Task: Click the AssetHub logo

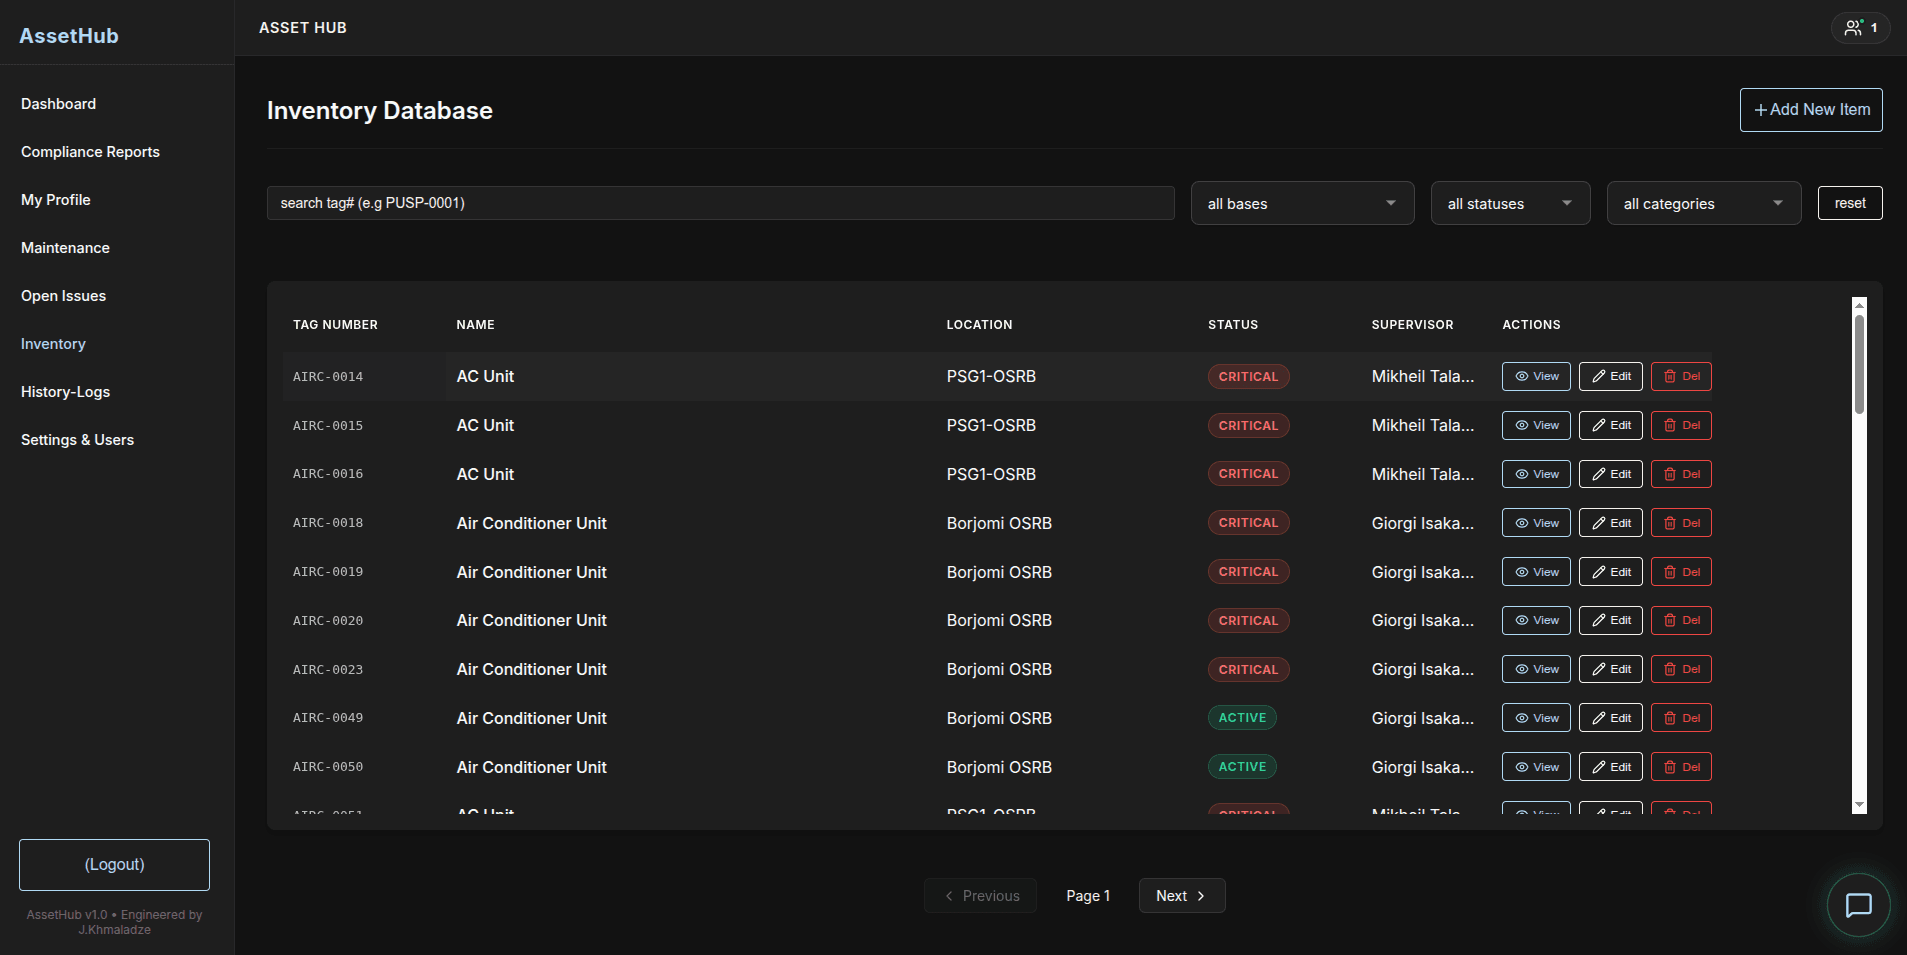Action: [69, 36]
